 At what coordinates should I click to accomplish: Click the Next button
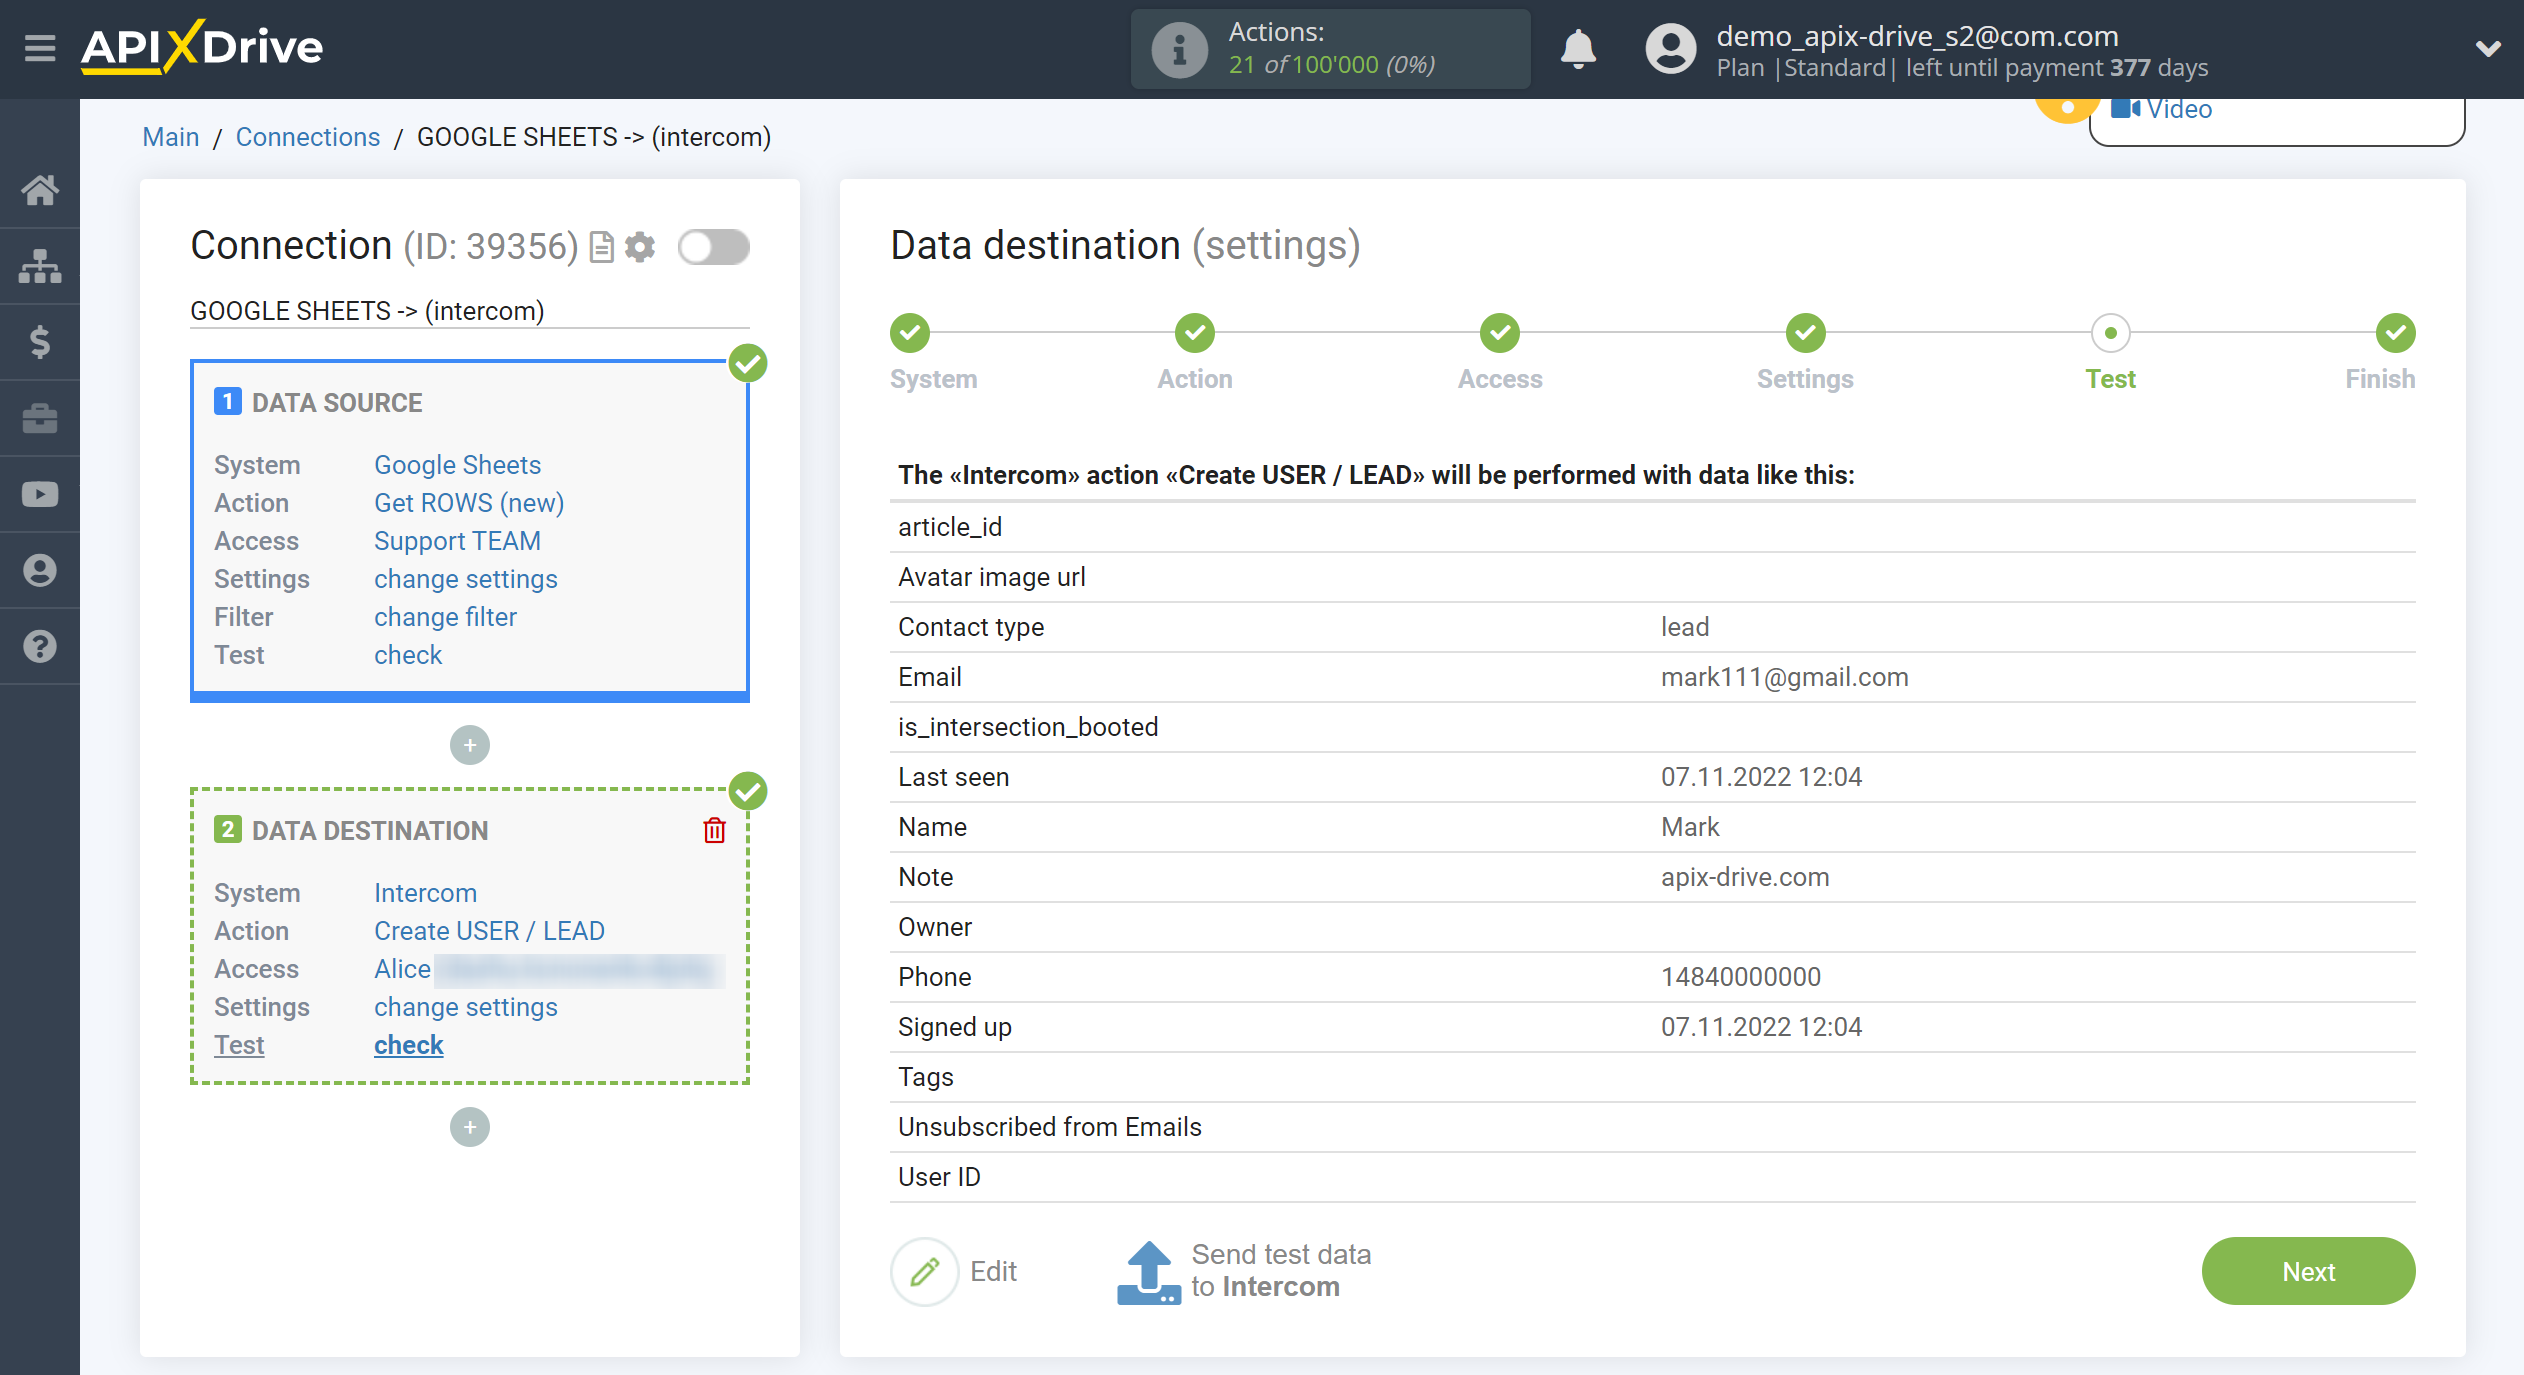2308,1271
